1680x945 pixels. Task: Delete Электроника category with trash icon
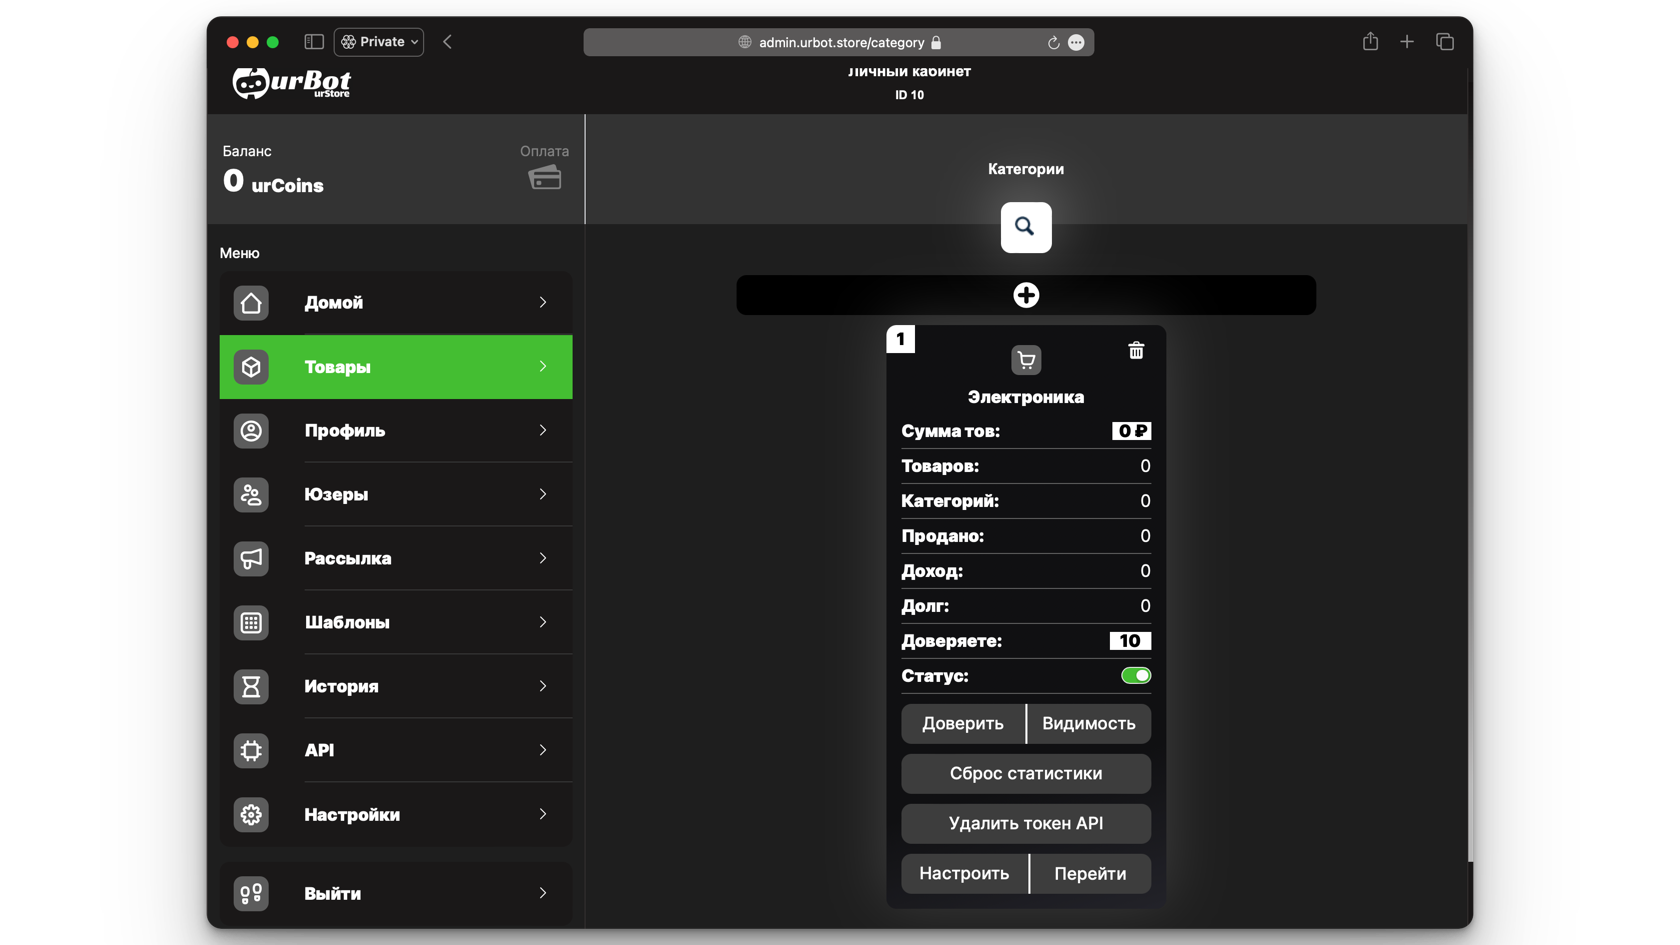pyautogui.click(x=1136, y=351)
